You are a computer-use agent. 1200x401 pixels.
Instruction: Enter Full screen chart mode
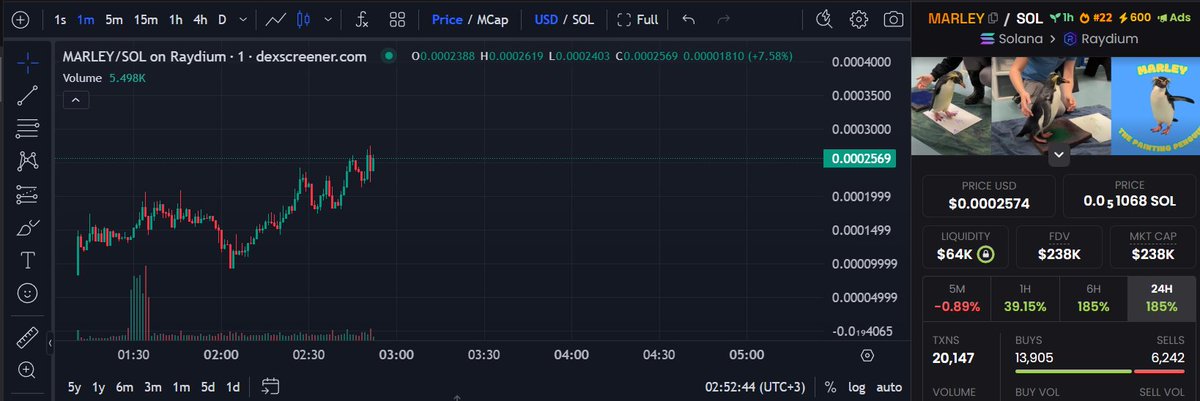pos(637,19)
